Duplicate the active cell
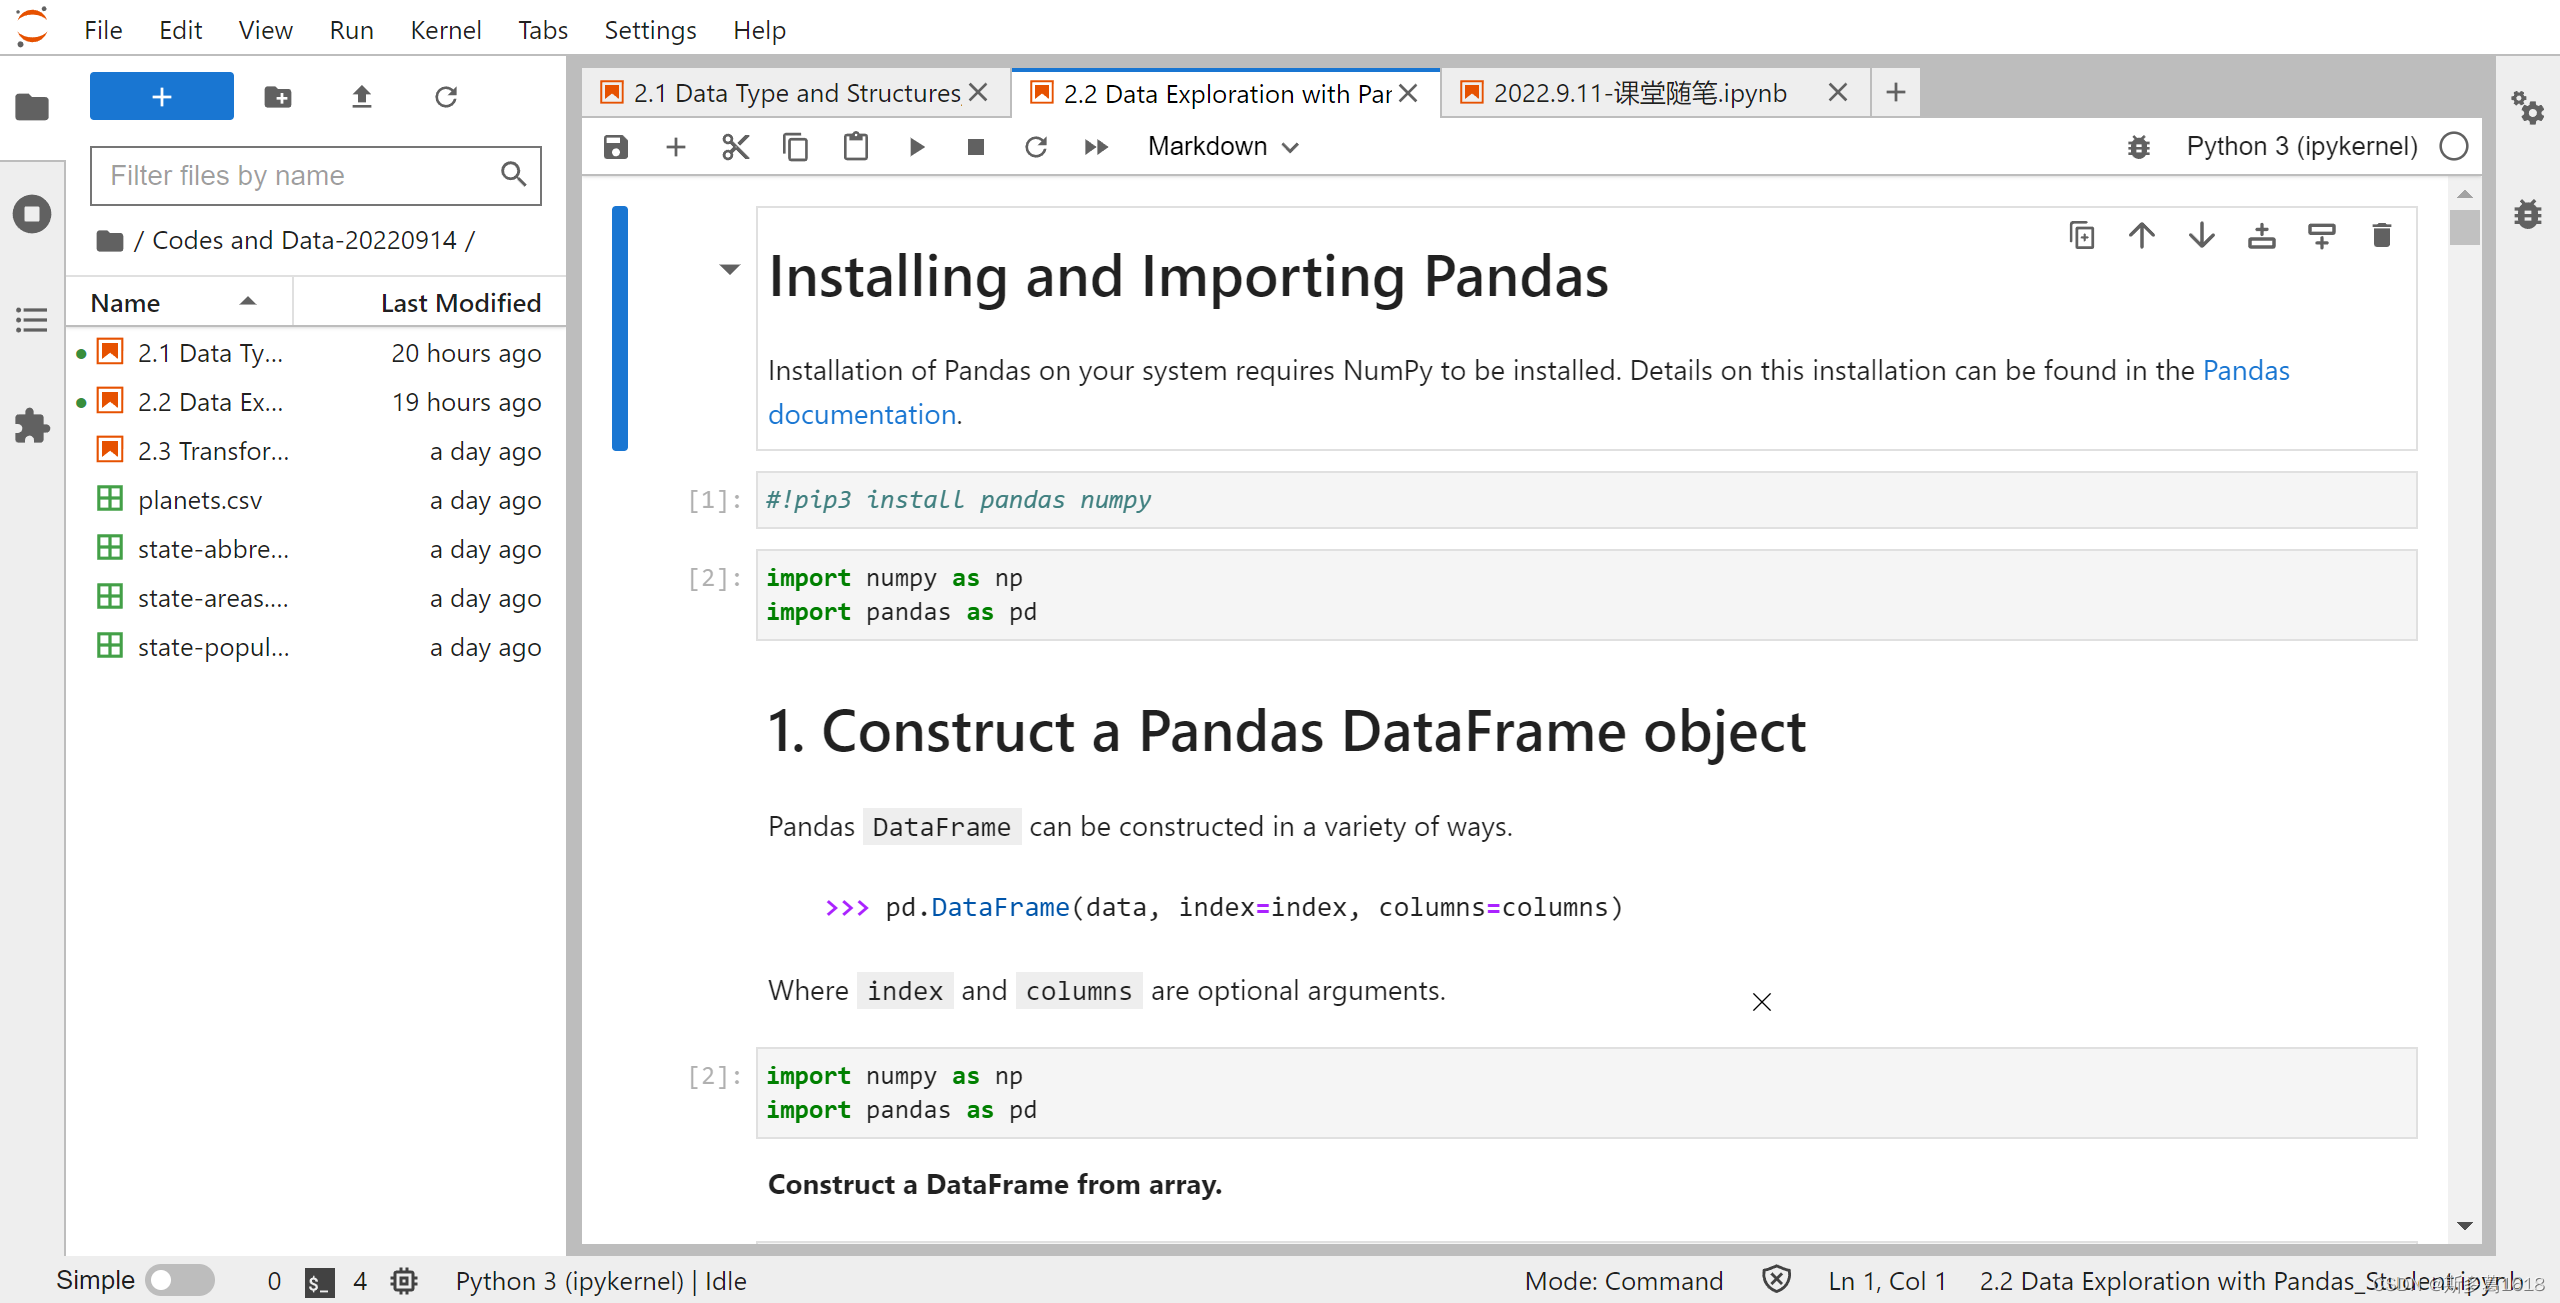 click(x=2082, y=236)
